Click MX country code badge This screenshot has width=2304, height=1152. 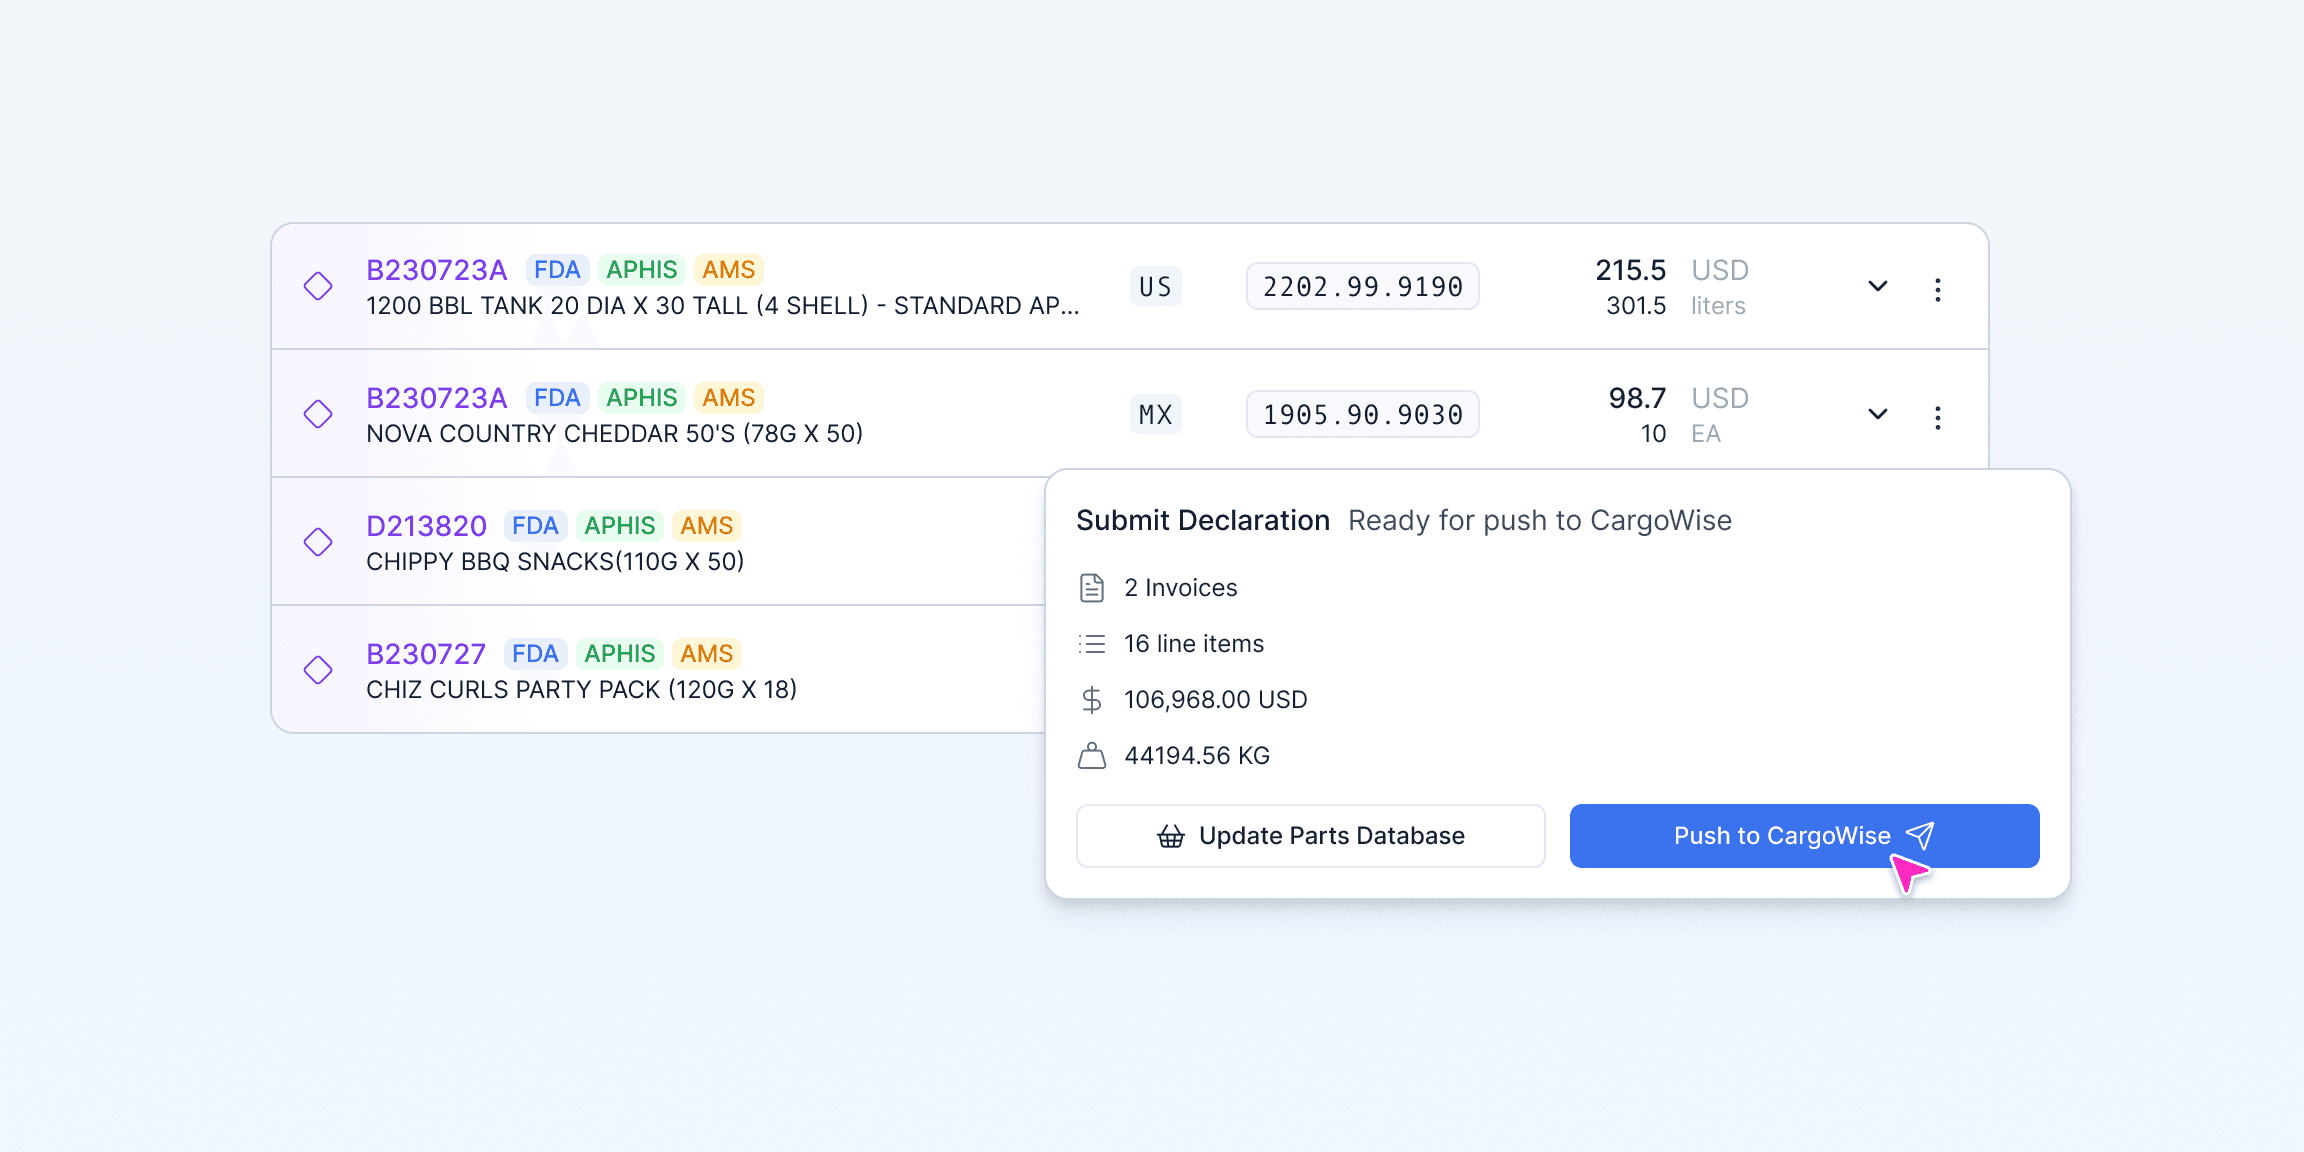pyautogui.click(x=1155, y=415)
